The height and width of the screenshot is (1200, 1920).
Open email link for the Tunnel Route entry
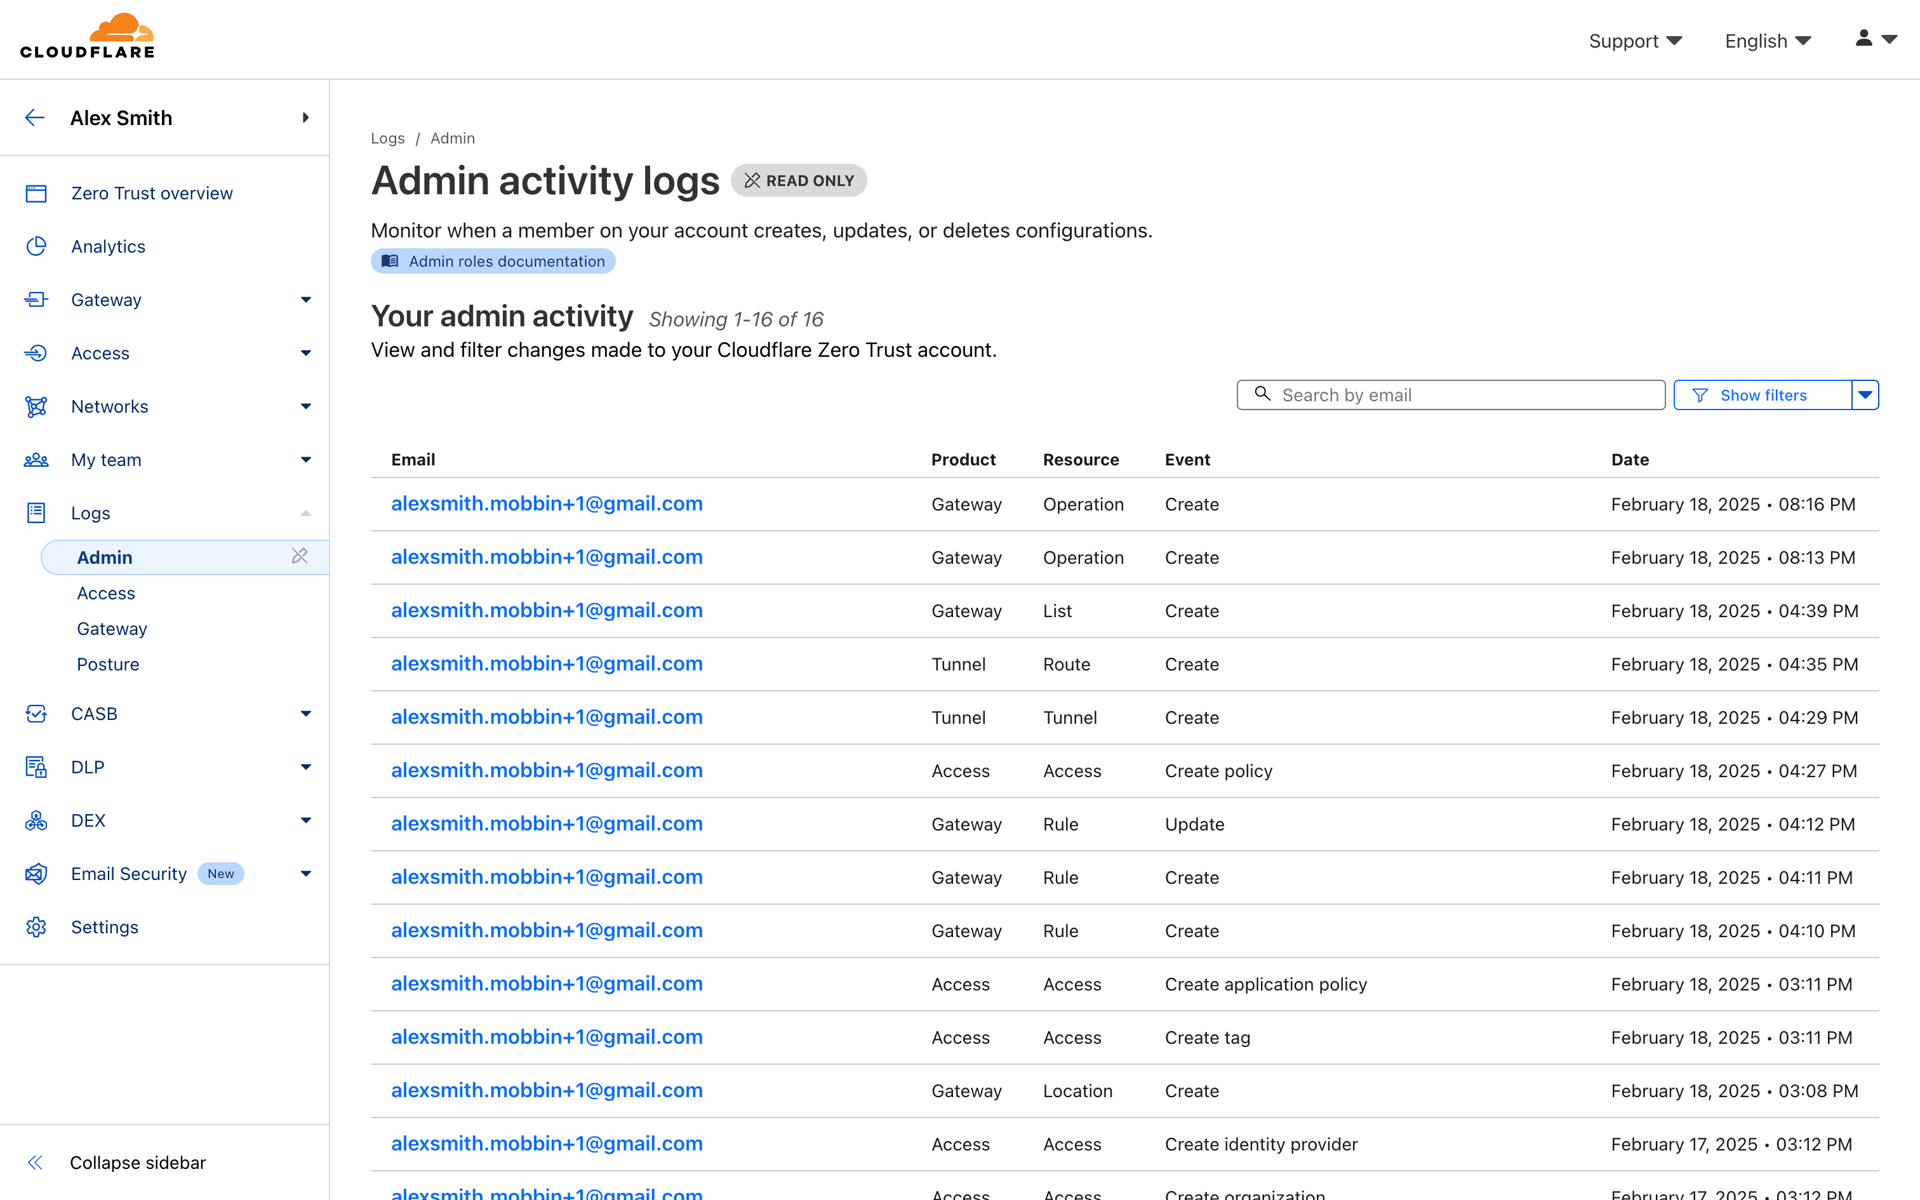click(547, 664)
